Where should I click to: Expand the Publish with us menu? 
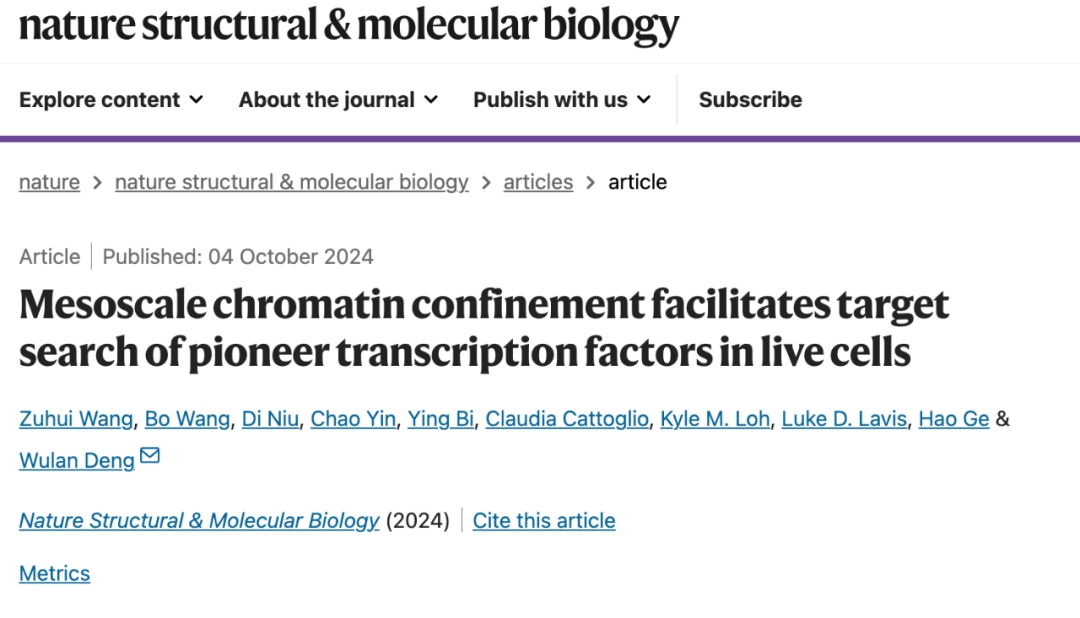(x=562, y=100)
